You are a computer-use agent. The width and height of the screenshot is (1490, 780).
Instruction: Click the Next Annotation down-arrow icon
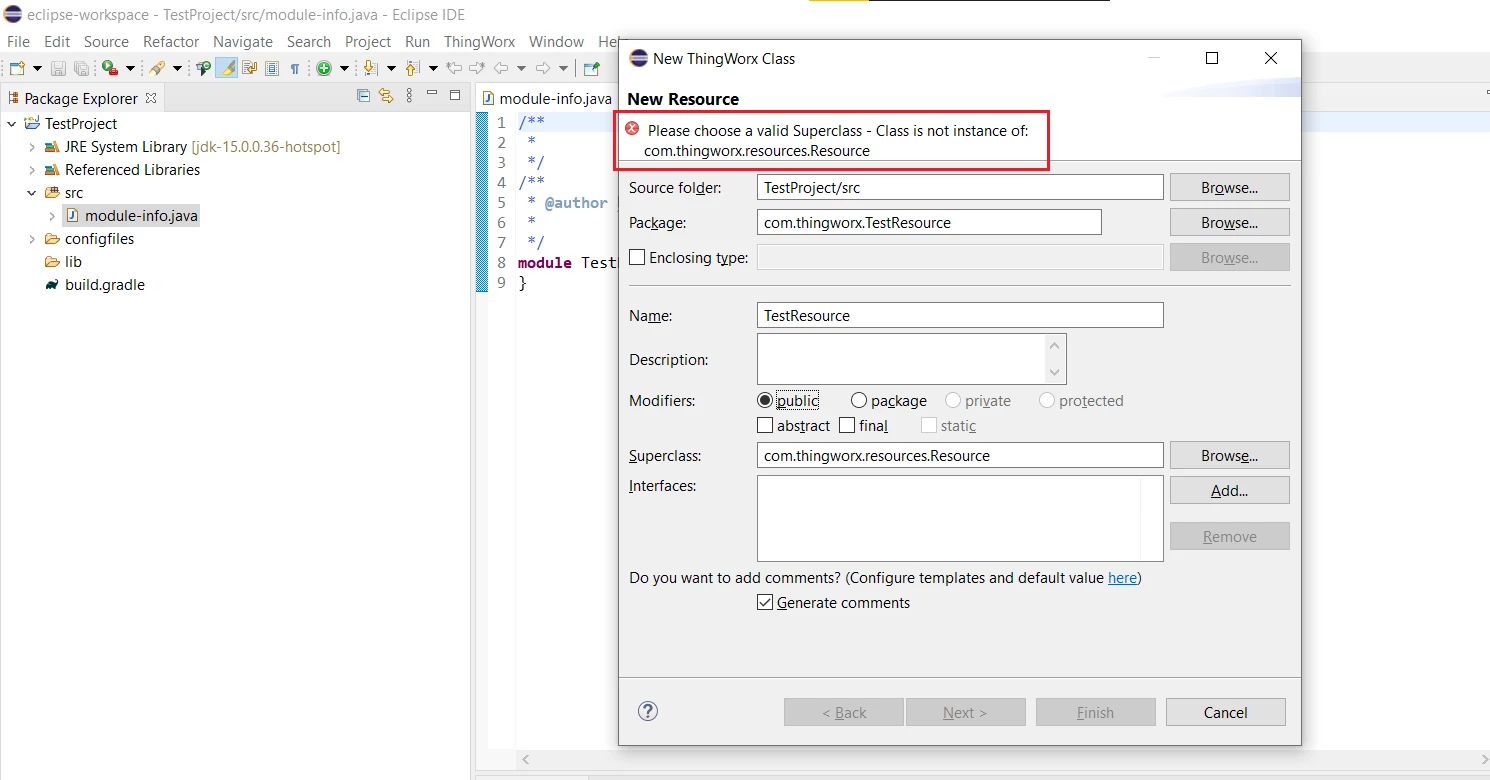pyautogui.click(x=370, y=68)
